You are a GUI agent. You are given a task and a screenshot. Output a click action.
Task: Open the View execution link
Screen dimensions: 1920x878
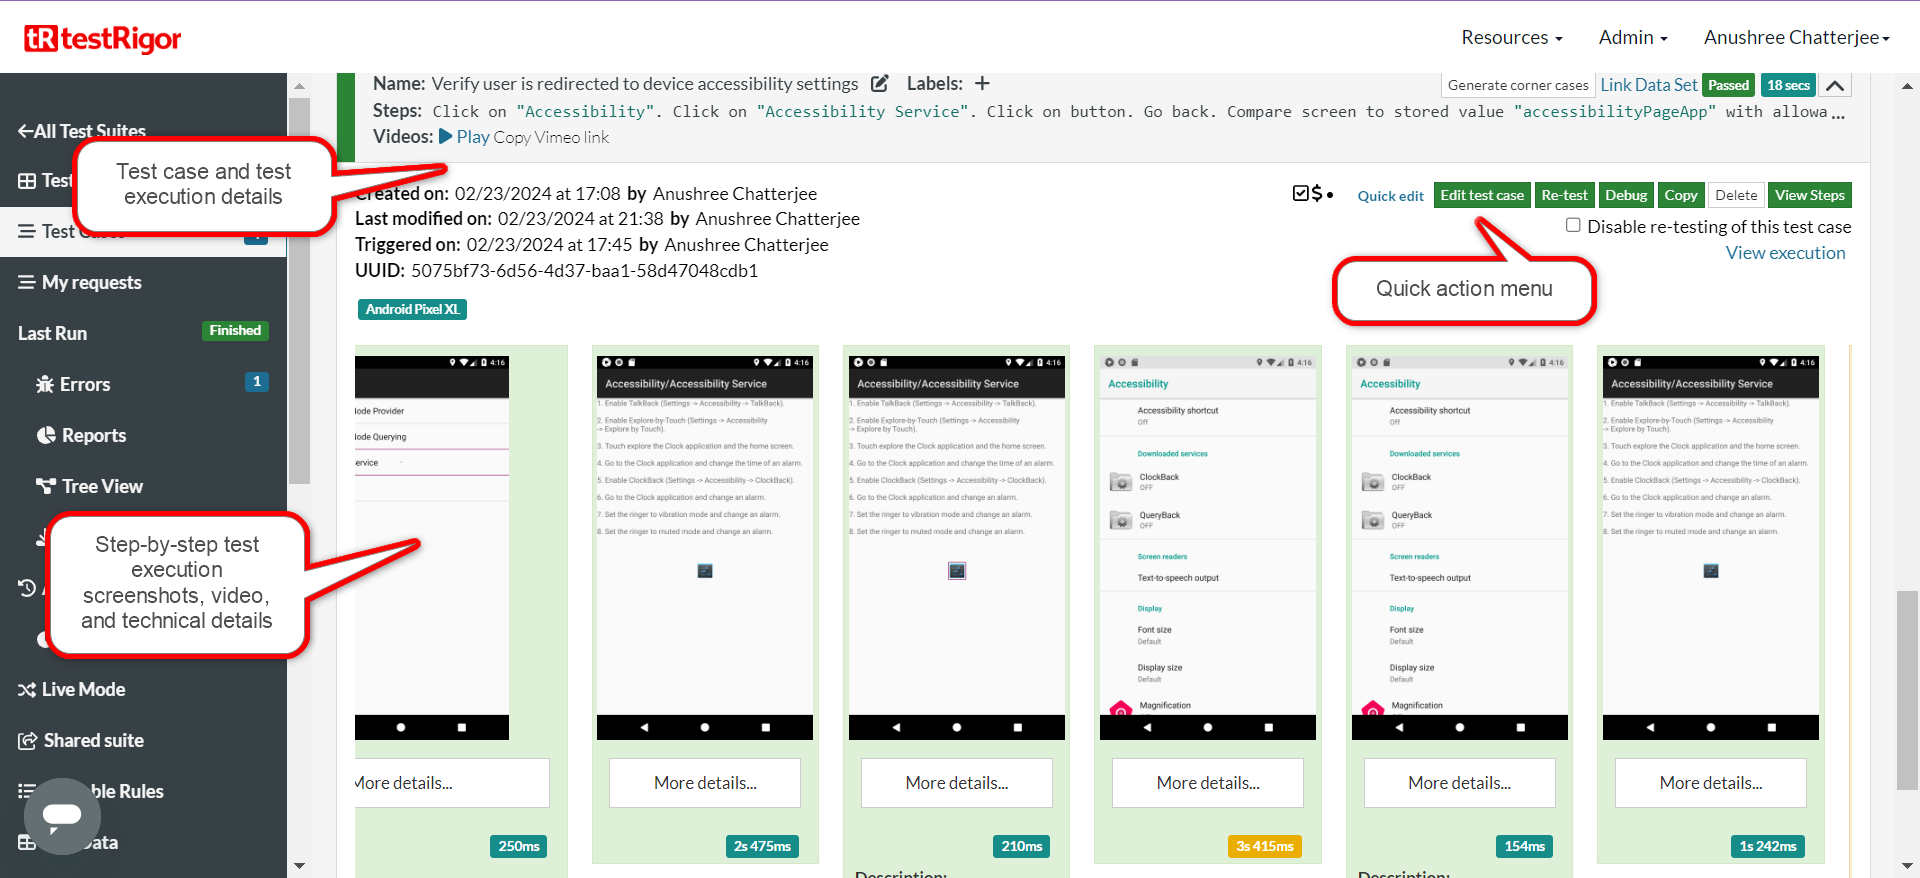click(x=1785, y=253)
